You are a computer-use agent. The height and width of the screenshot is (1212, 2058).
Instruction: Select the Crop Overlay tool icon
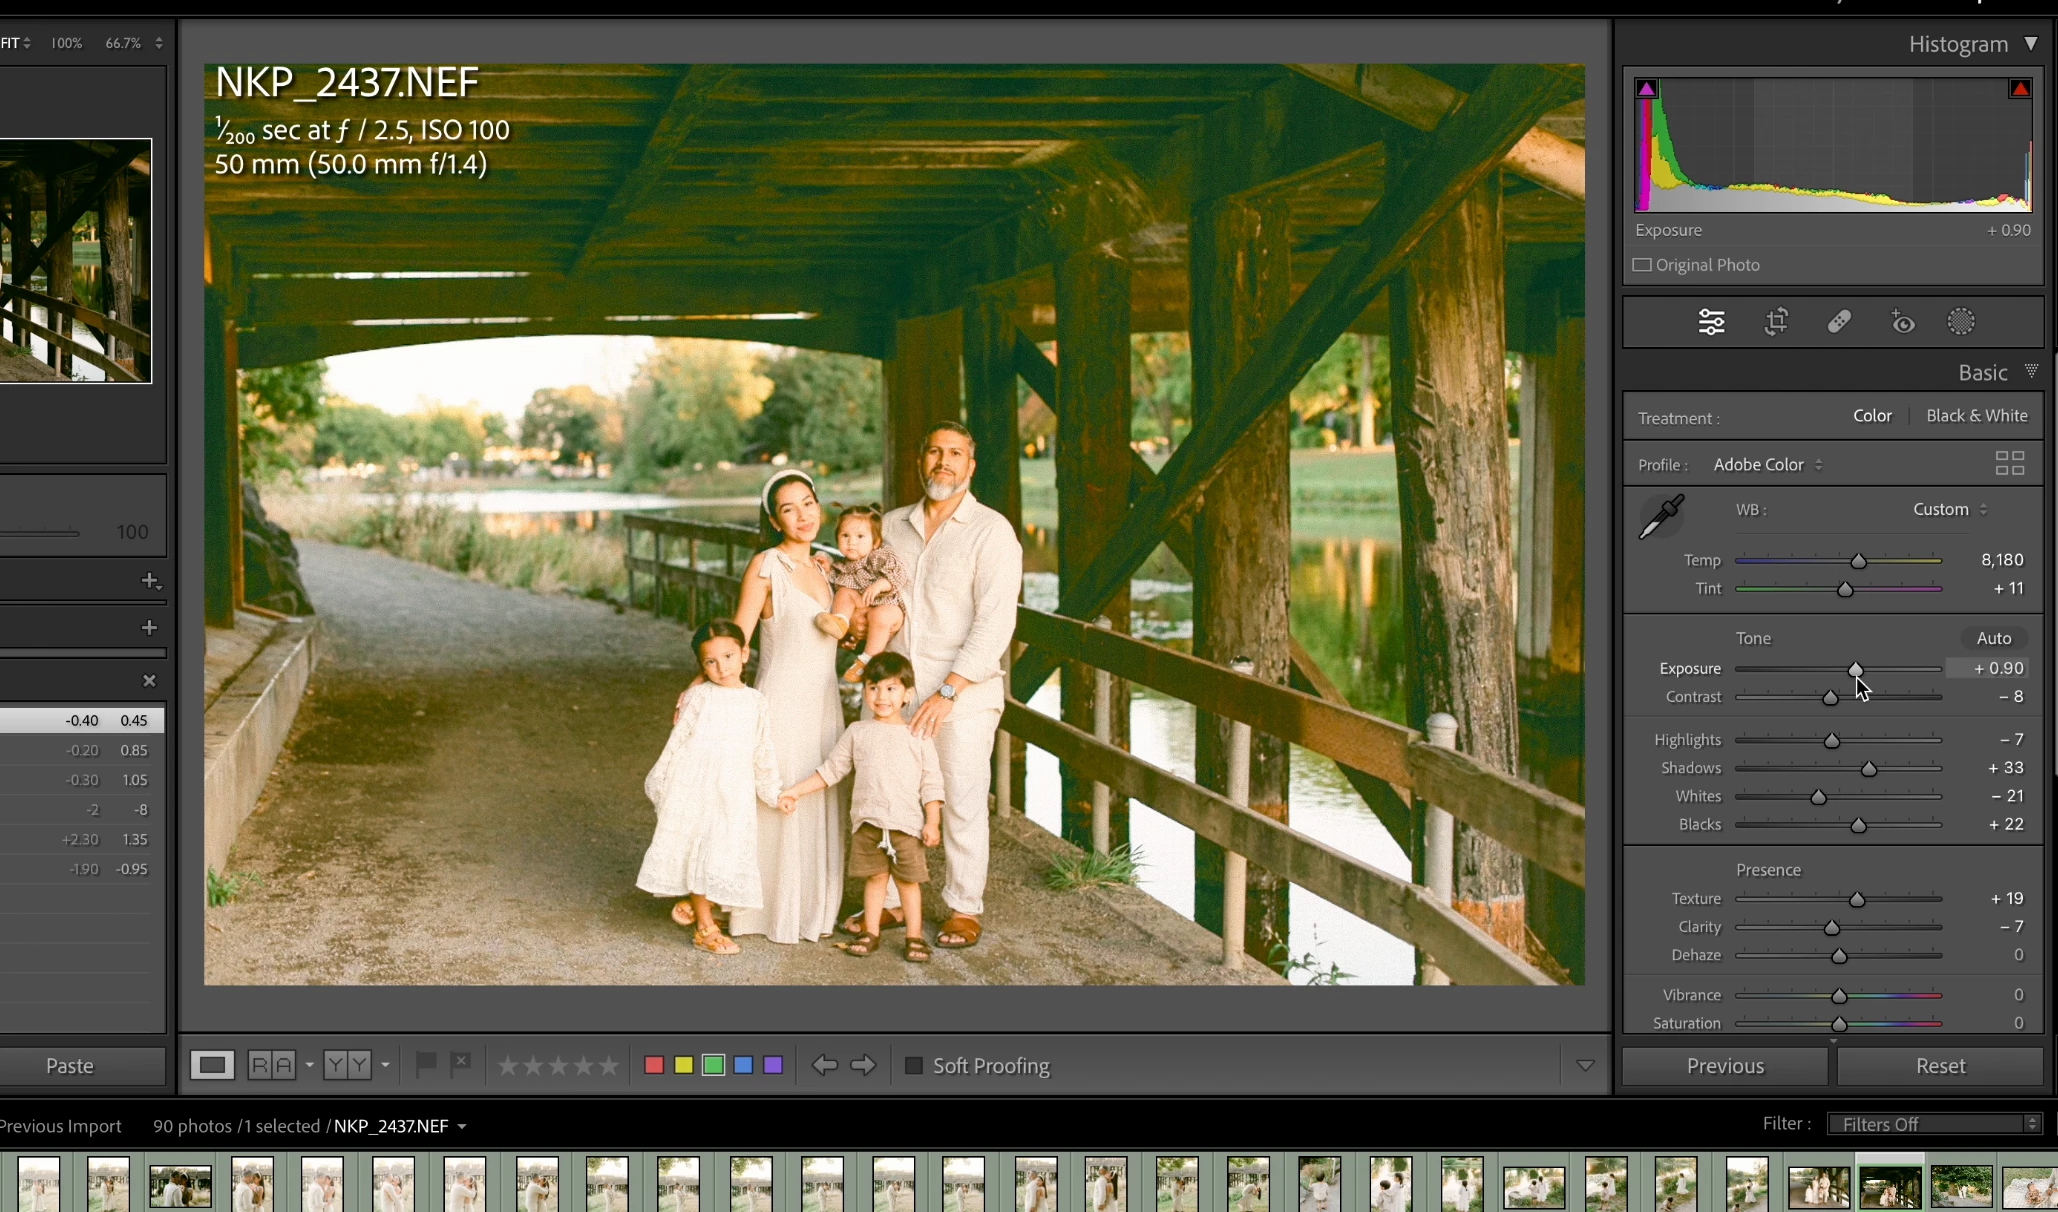pos(1776,322)
